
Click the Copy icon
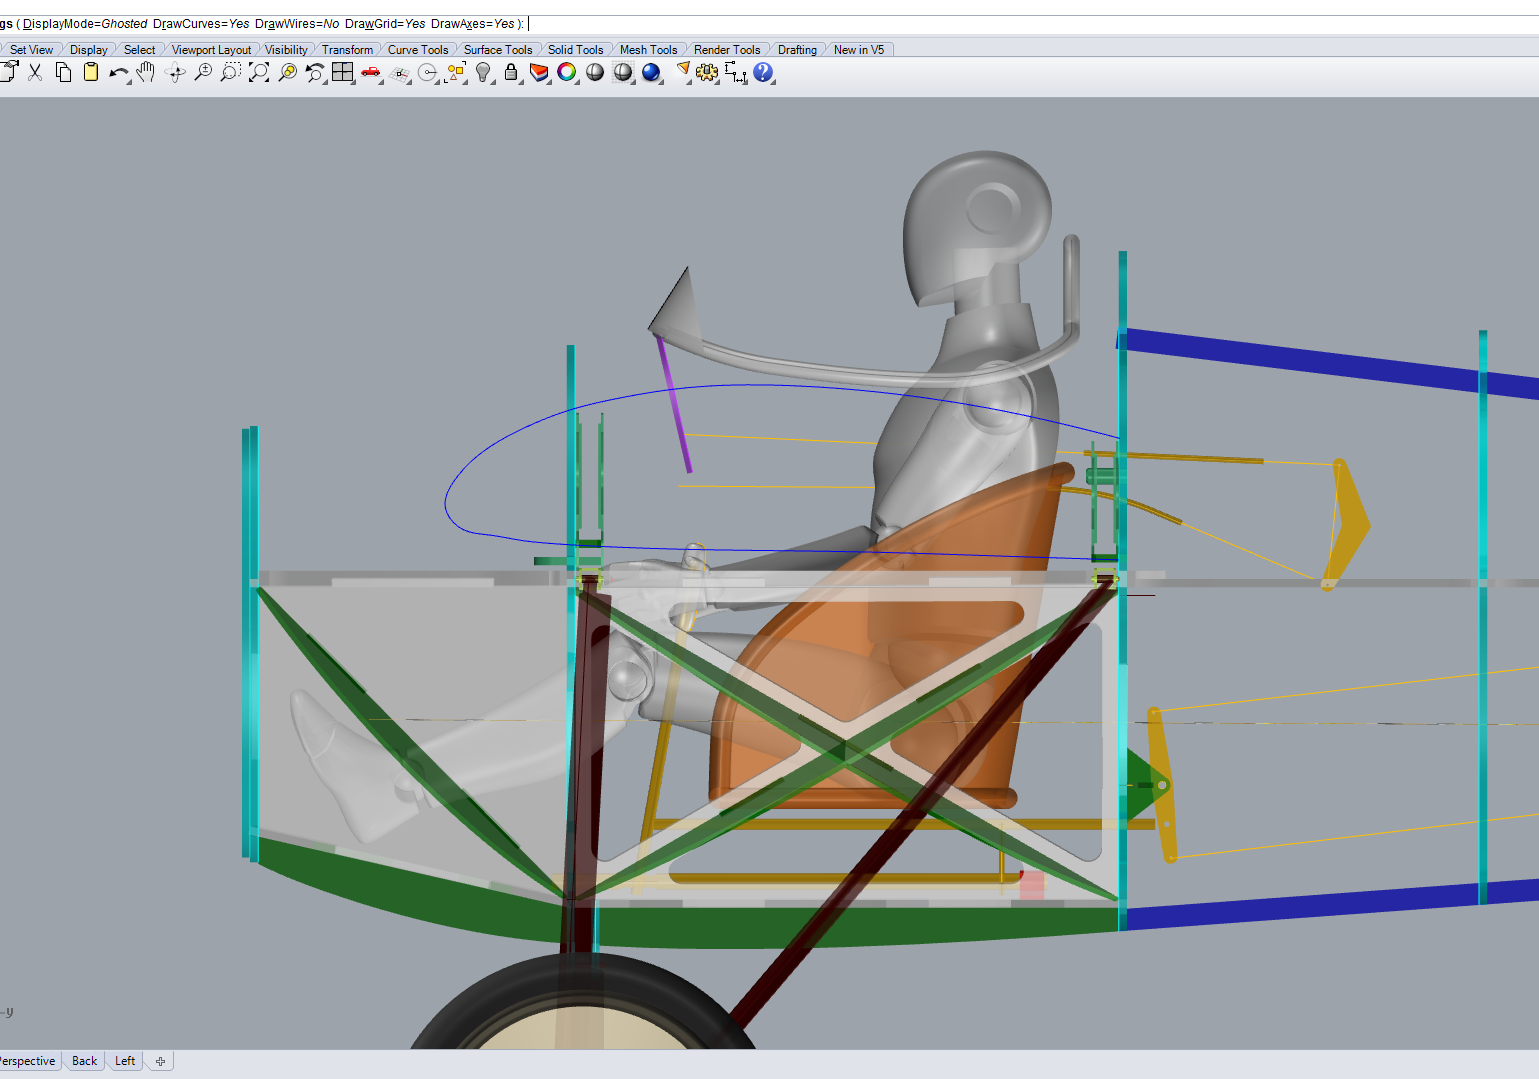point(63,72)
